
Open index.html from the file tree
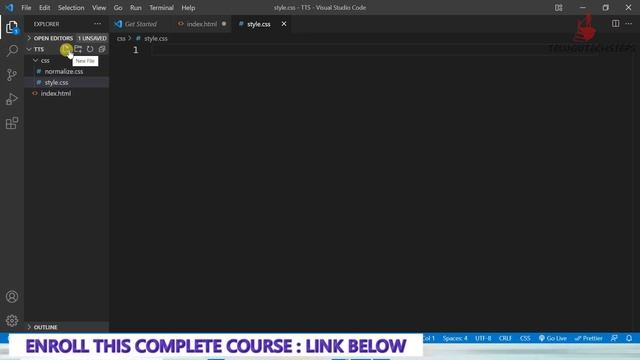tap(56, 93)
